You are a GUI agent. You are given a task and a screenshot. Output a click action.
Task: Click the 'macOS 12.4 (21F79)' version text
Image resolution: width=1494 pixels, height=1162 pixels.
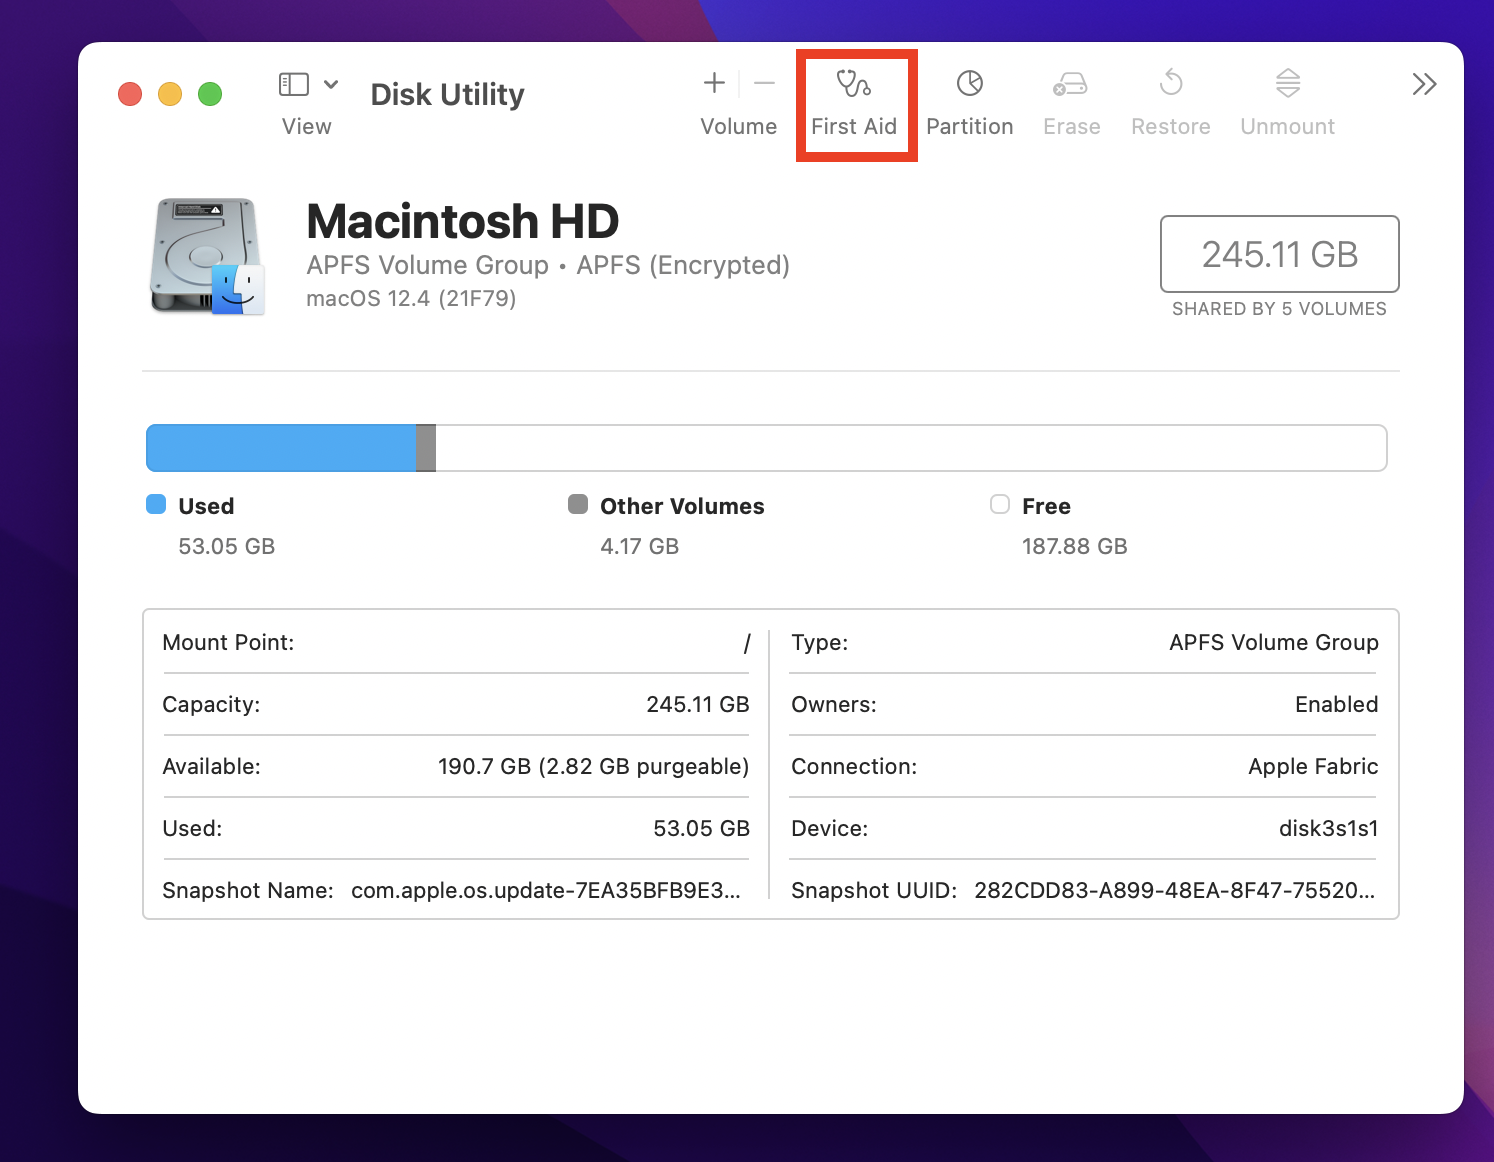(411, 299)
